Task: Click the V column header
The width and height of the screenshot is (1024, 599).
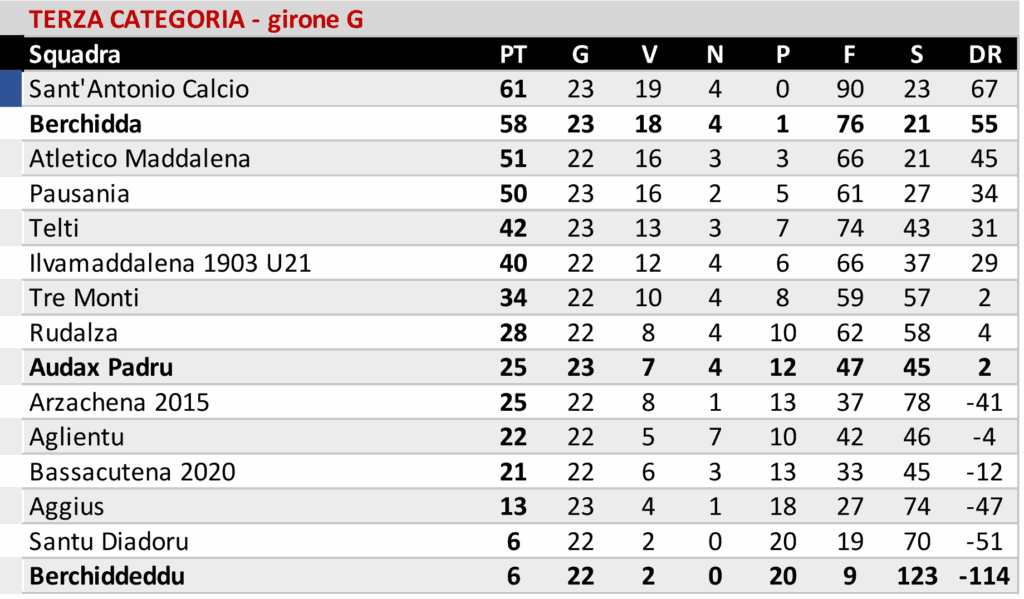Action: click(x=648, y=54)
